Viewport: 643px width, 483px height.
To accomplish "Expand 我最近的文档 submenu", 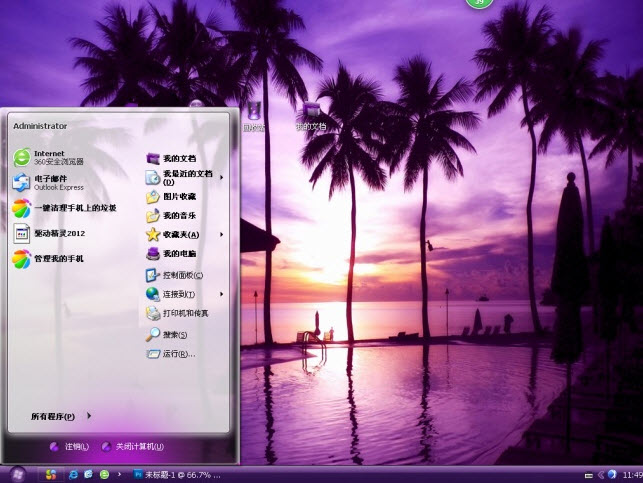I will (186, 177).
